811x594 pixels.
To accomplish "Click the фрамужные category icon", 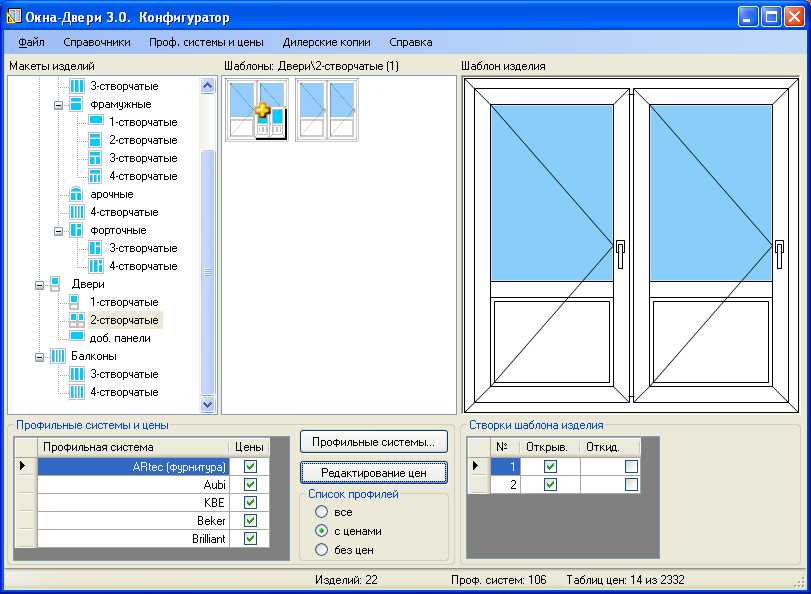I will point(76,104).
